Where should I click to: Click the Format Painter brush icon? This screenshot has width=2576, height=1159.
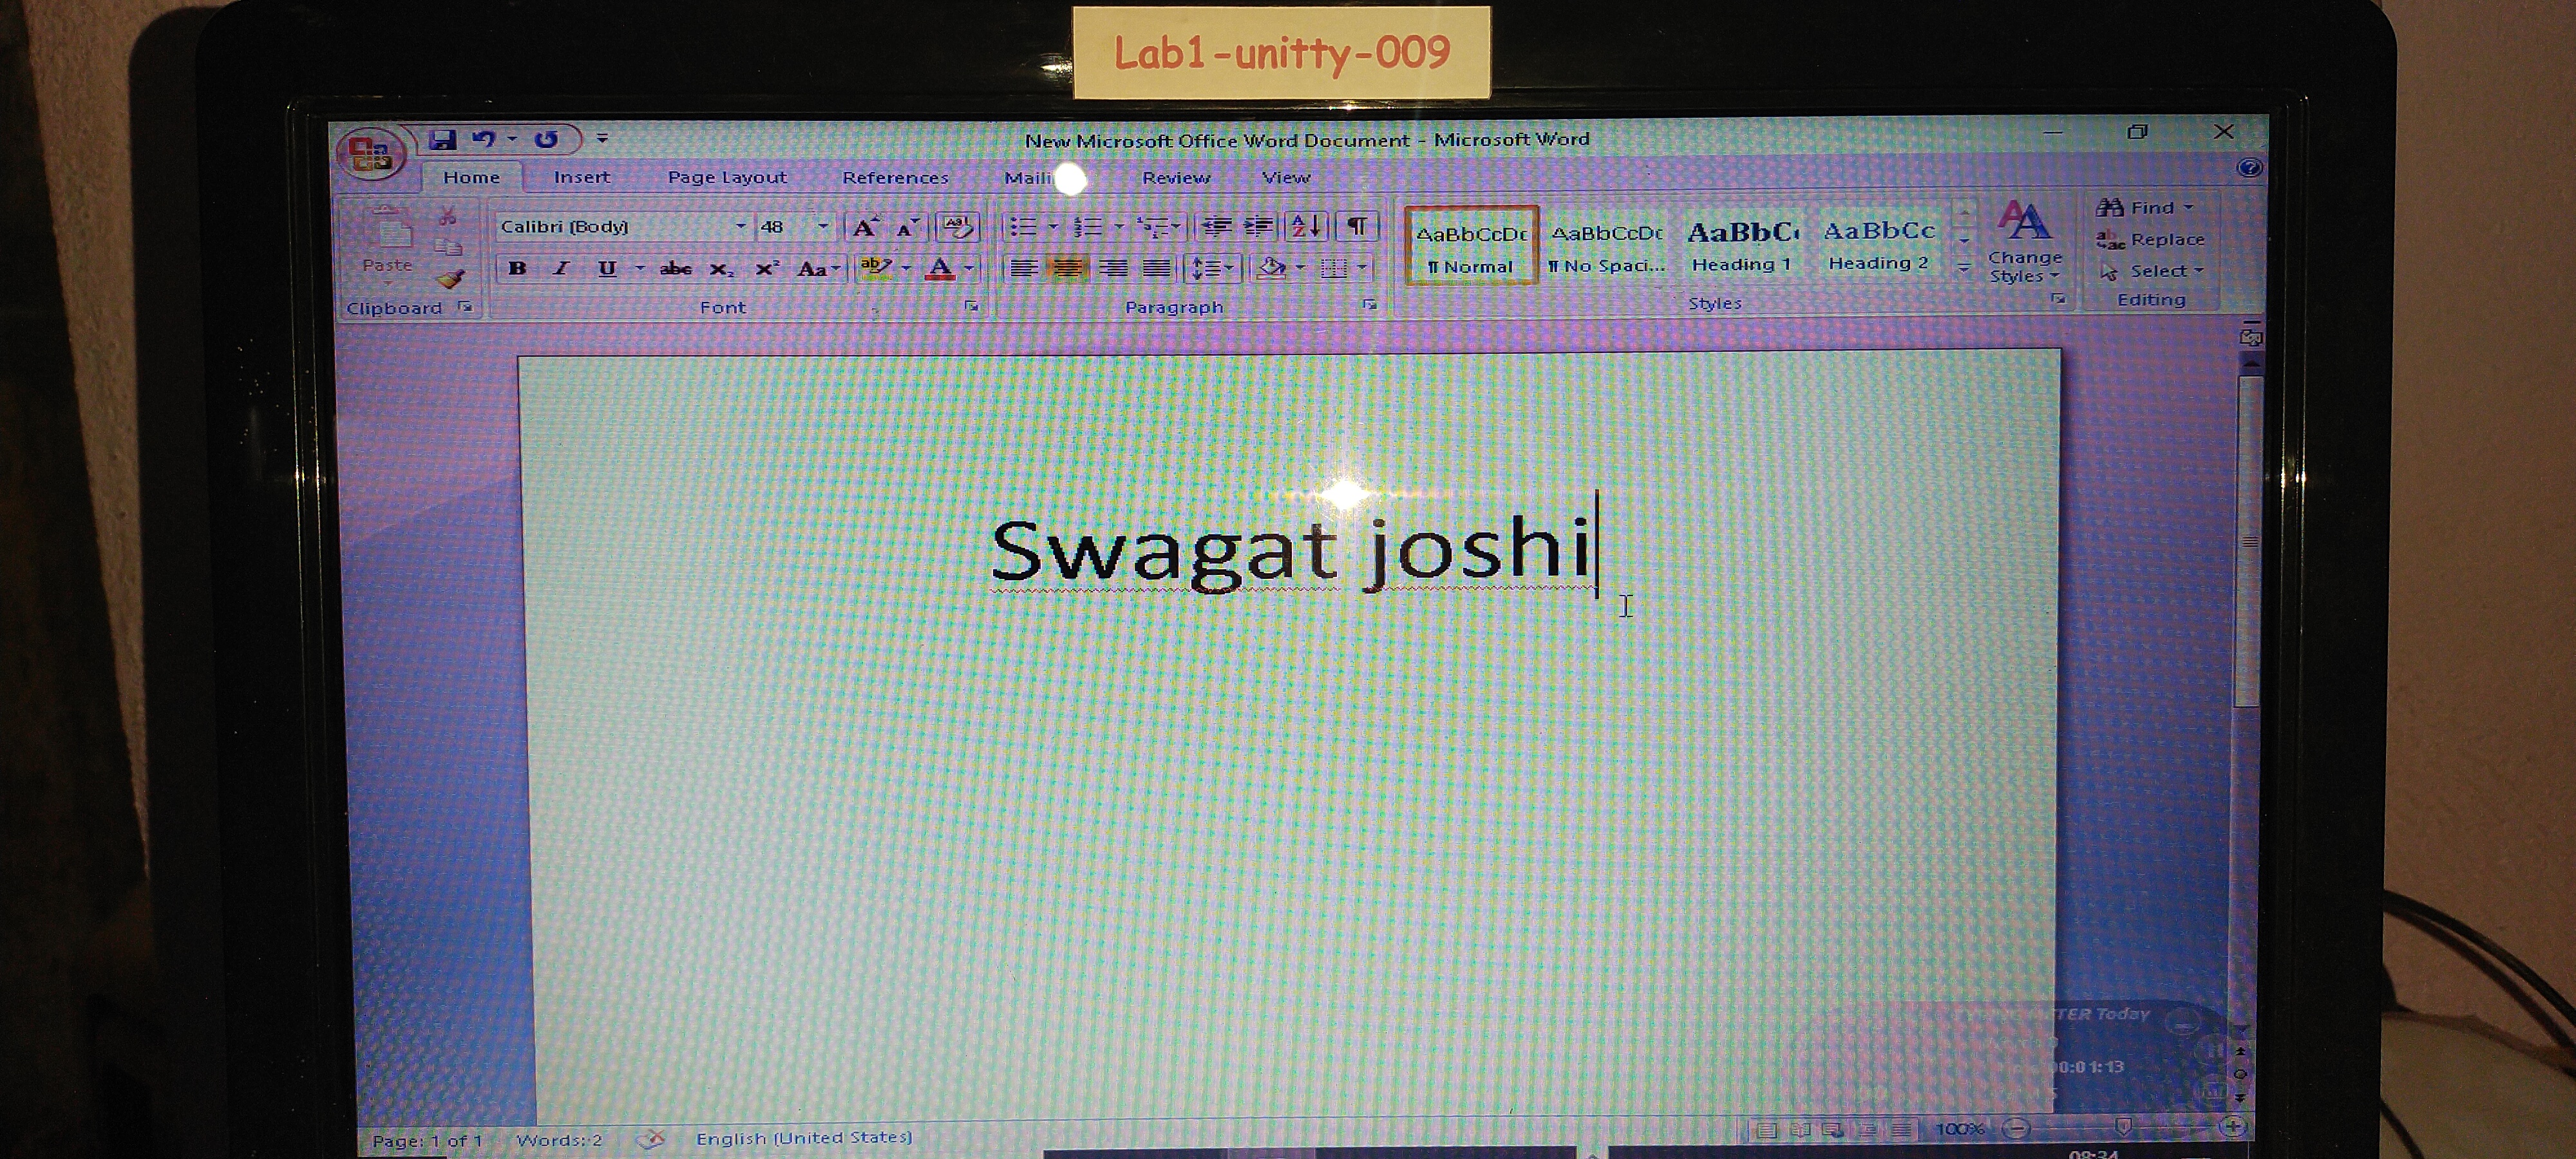[451, 279]
